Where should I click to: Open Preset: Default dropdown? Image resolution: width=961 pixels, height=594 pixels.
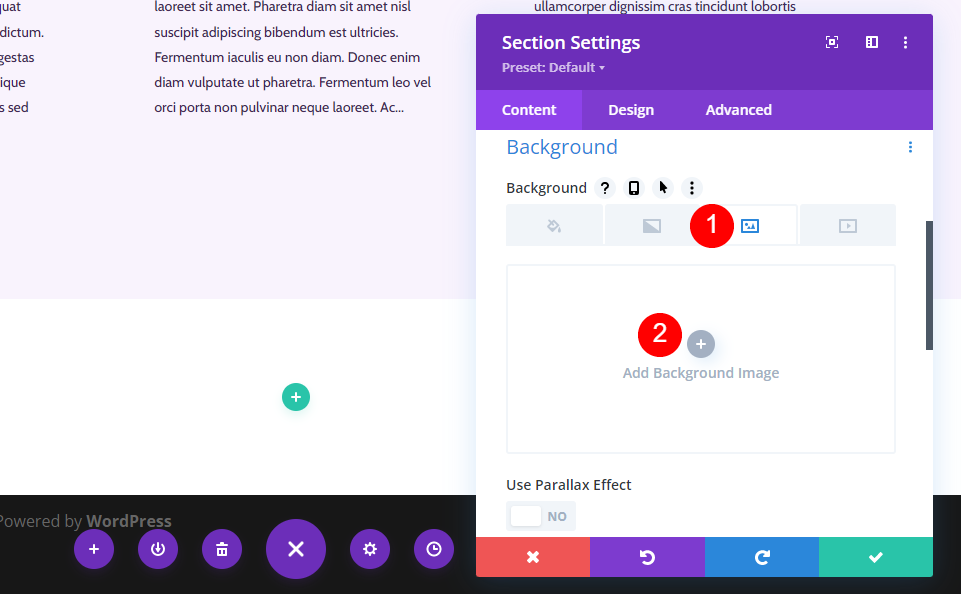(x=553, y=67)
